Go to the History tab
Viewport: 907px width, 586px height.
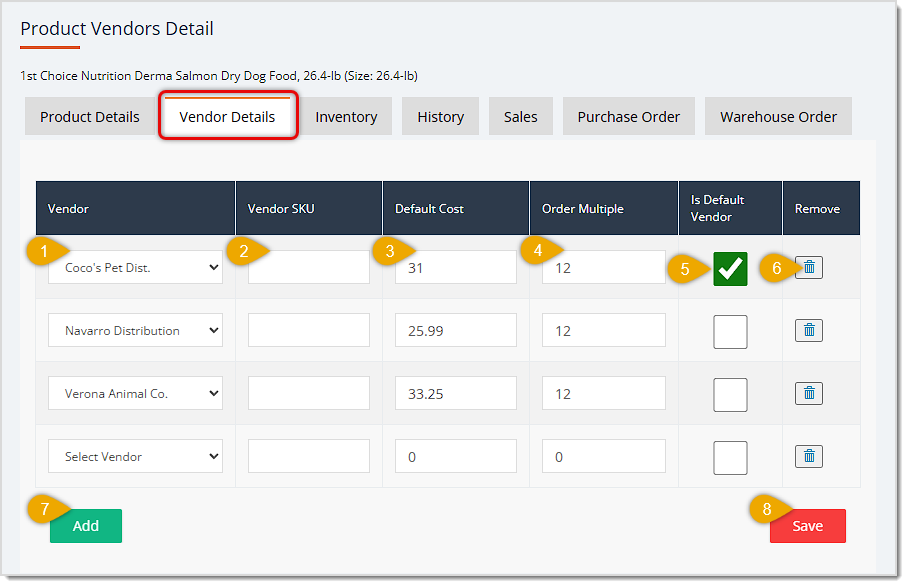441,117
